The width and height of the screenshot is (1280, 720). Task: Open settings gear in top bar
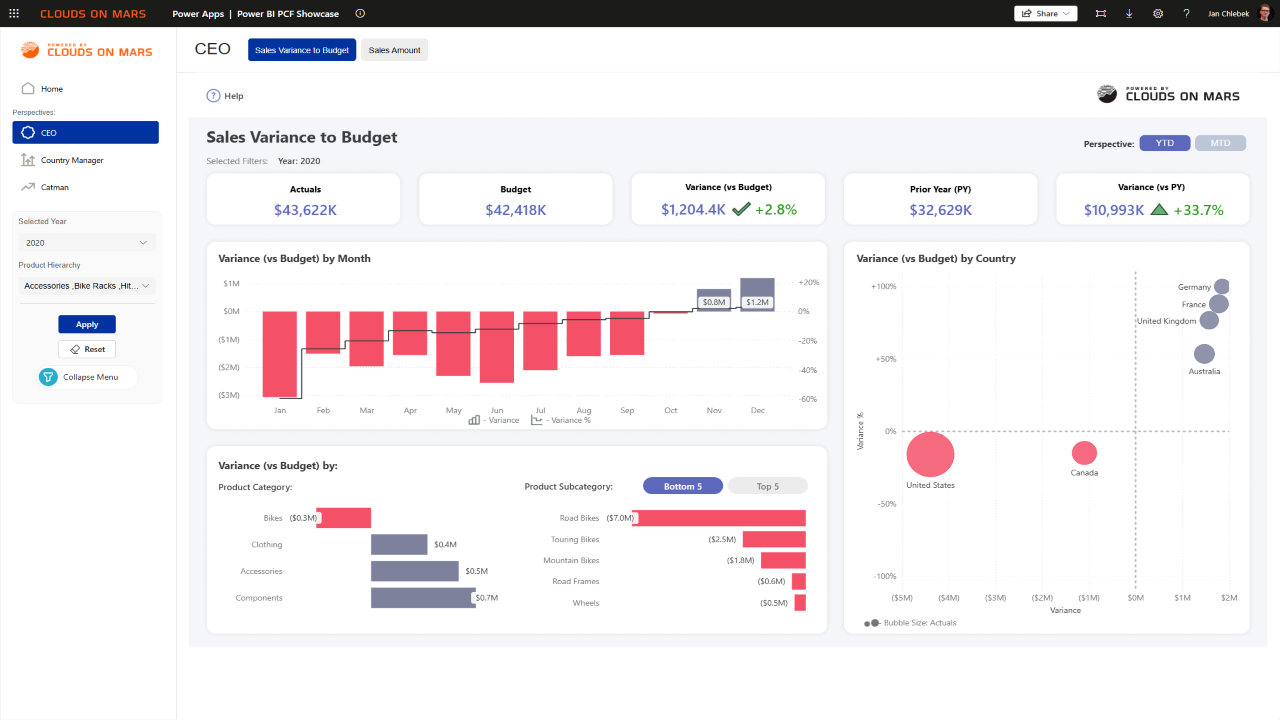tap(1158, 14)
